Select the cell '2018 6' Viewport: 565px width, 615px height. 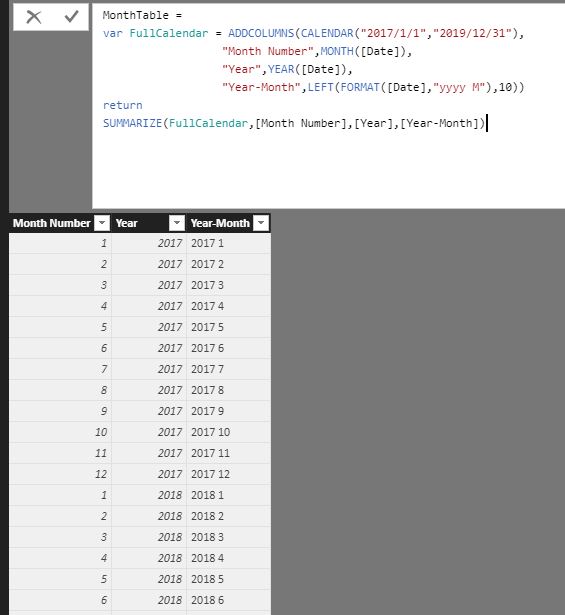(x=228, y=600)
